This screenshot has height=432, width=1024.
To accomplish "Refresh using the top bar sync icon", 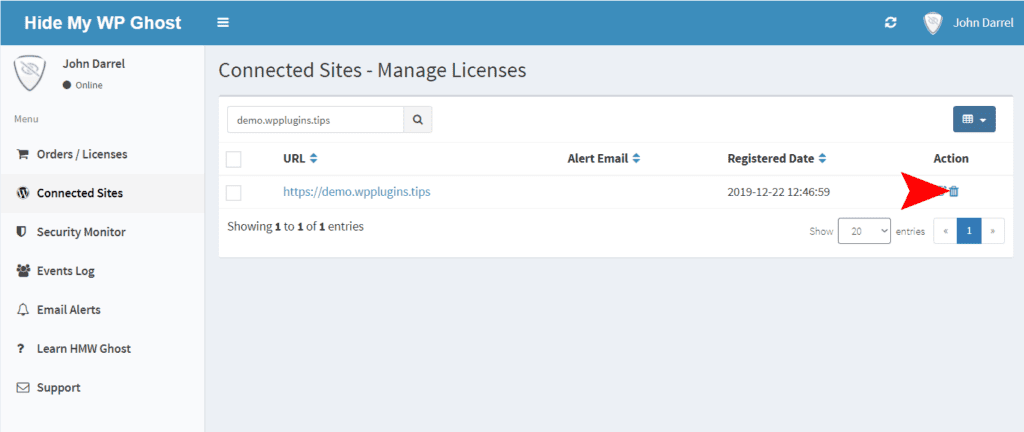I will (890, 23).
